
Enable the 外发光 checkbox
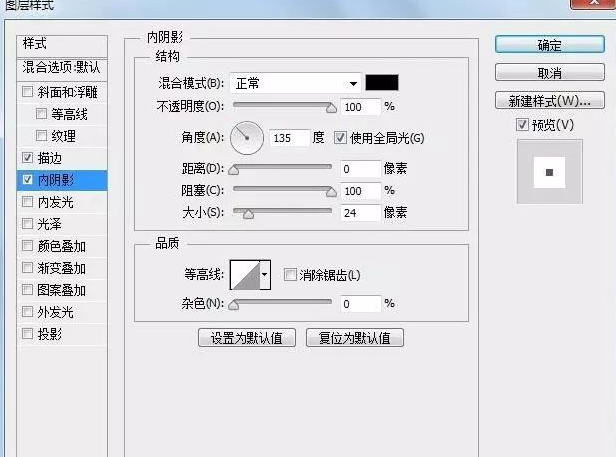pyautogui.click(x=28, y=312)
